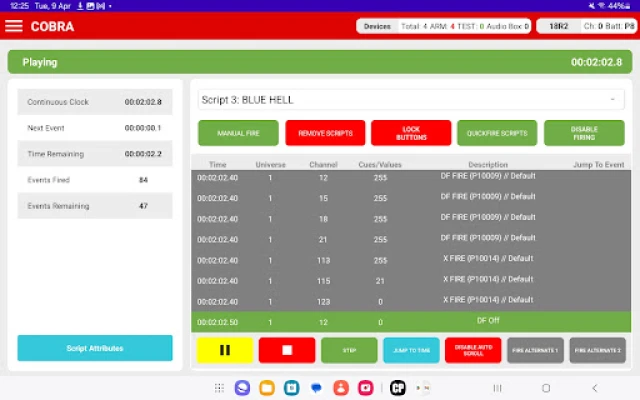This screenshot has height=400, width=640.
Task: Select the highlighted DF Off event row
Action: coord(410,322)
